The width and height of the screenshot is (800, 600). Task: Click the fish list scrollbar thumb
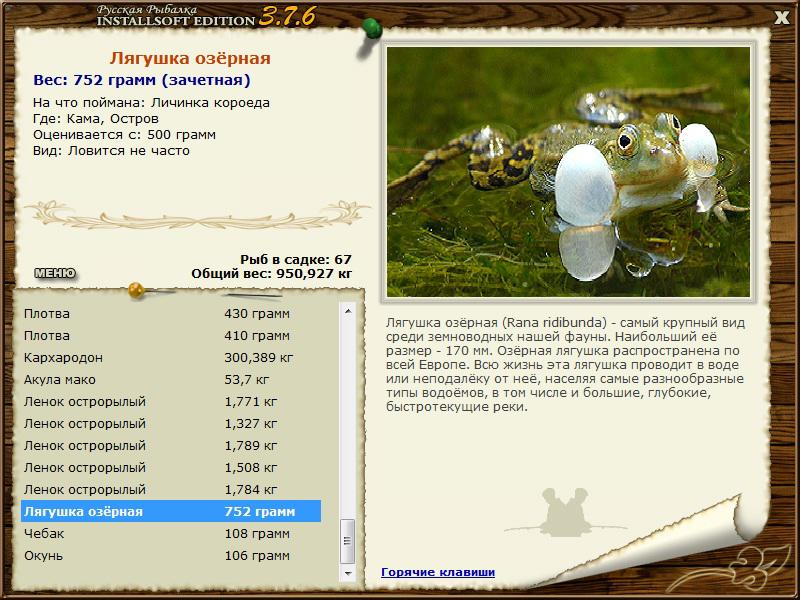348,540
